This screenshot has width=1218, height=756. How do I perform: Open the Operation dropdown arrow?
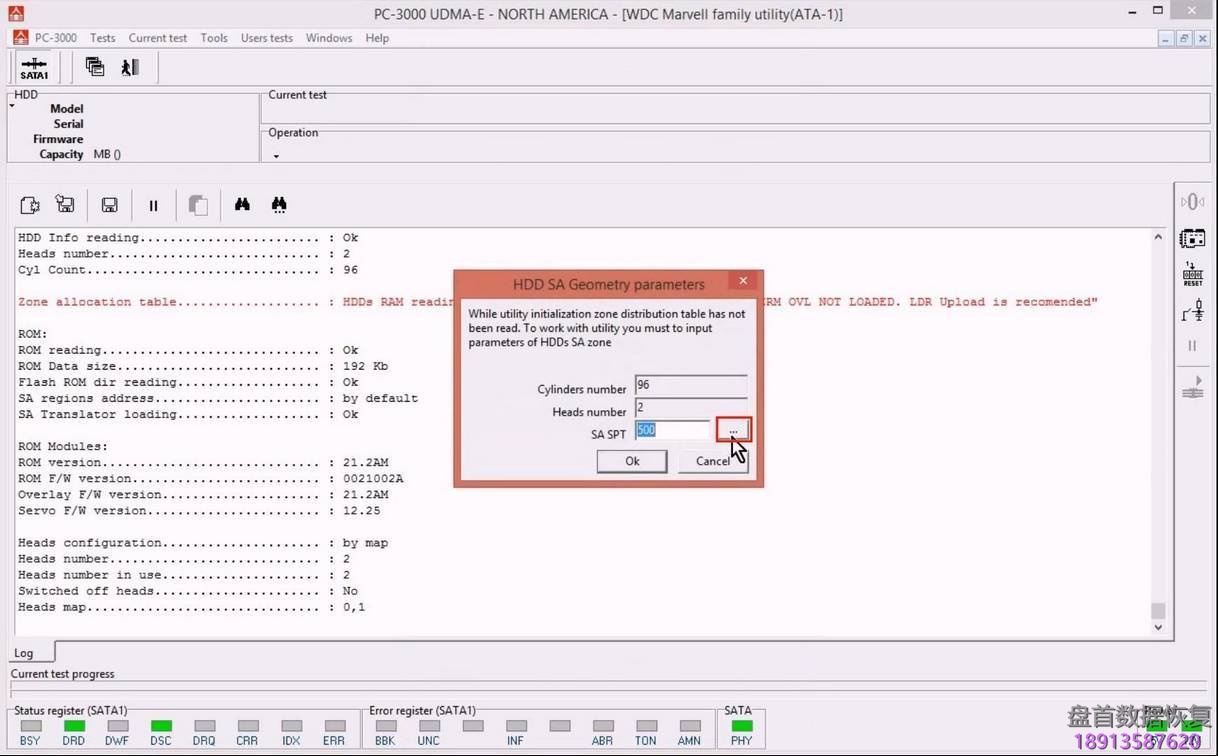click(x=275, y=156)
